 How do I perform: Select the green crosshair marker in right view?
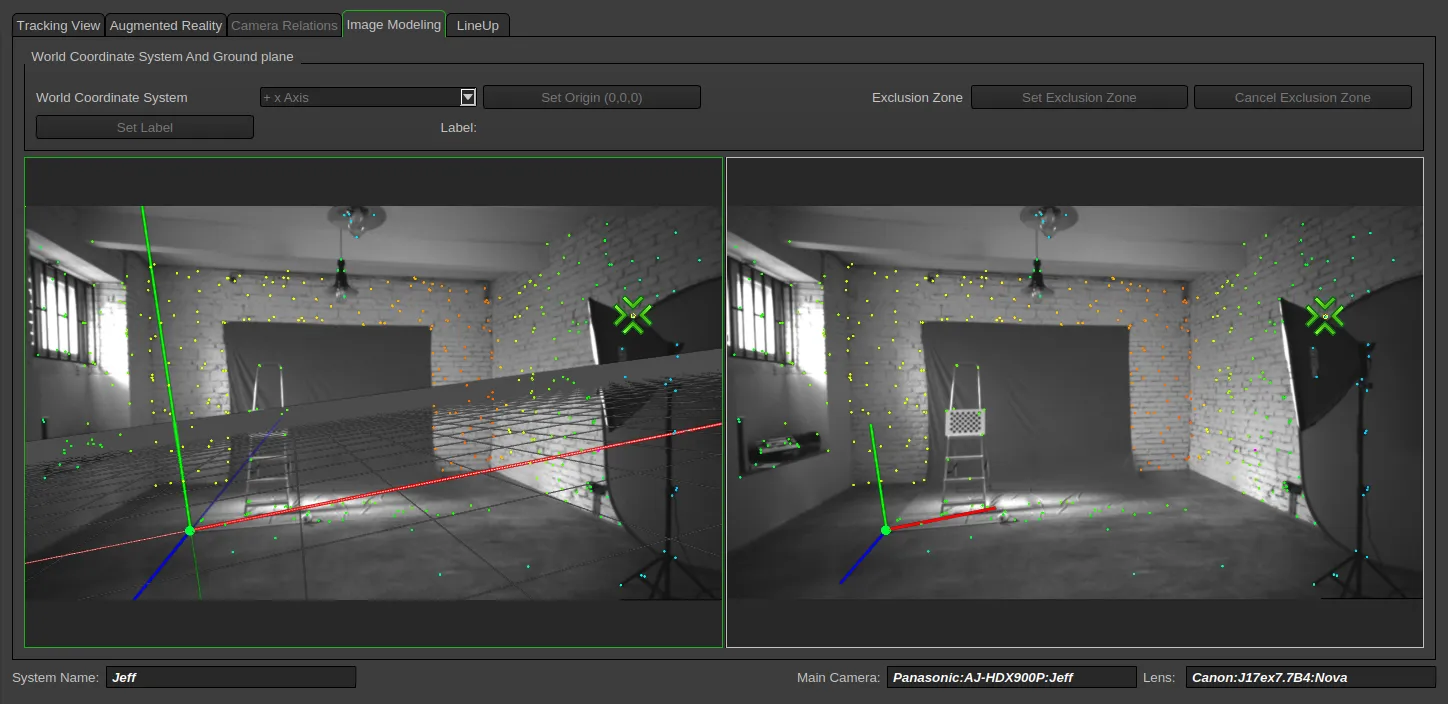click(1325, 316)
